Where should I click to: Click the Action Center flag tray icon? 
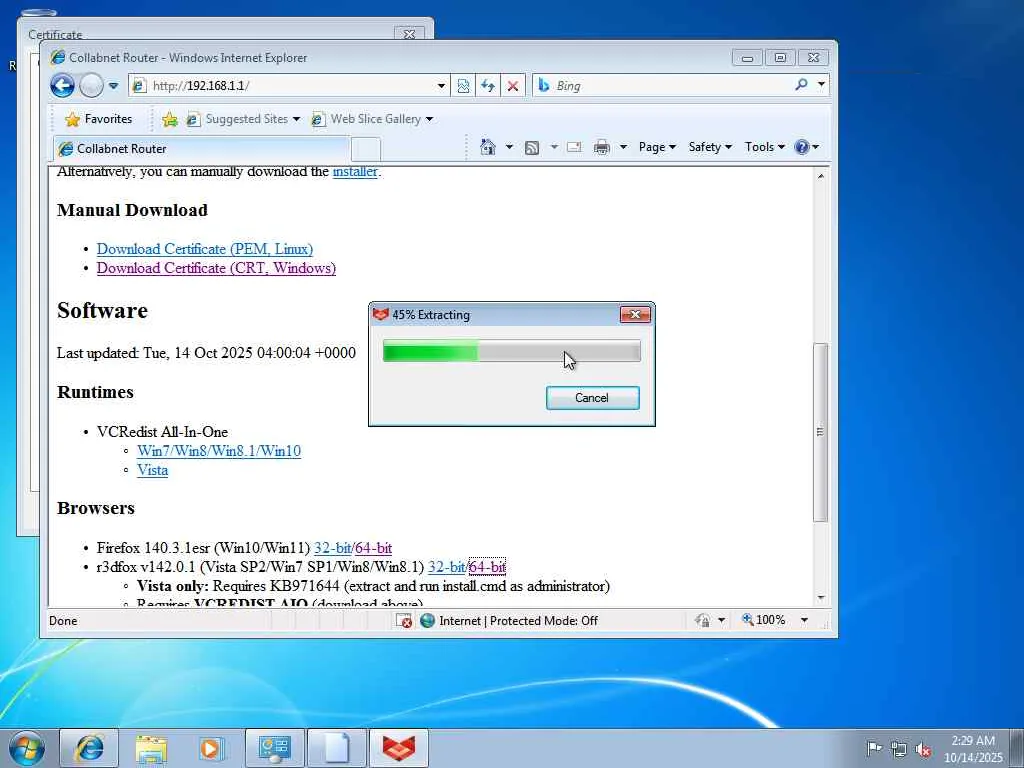click(x=874, y=748)
